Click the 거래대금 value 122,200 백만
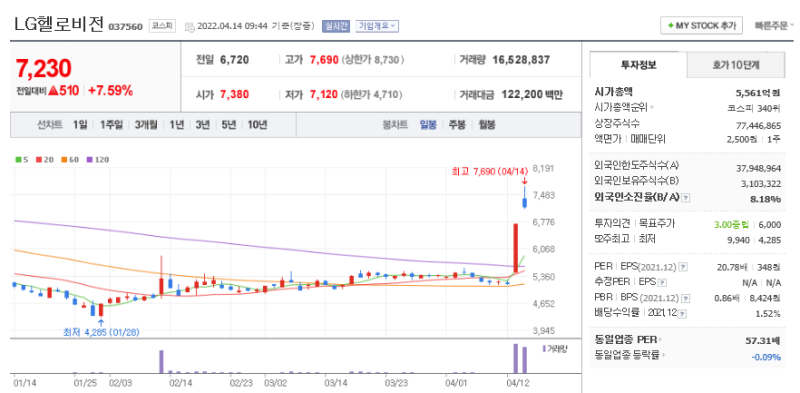 tap(532, 95)
